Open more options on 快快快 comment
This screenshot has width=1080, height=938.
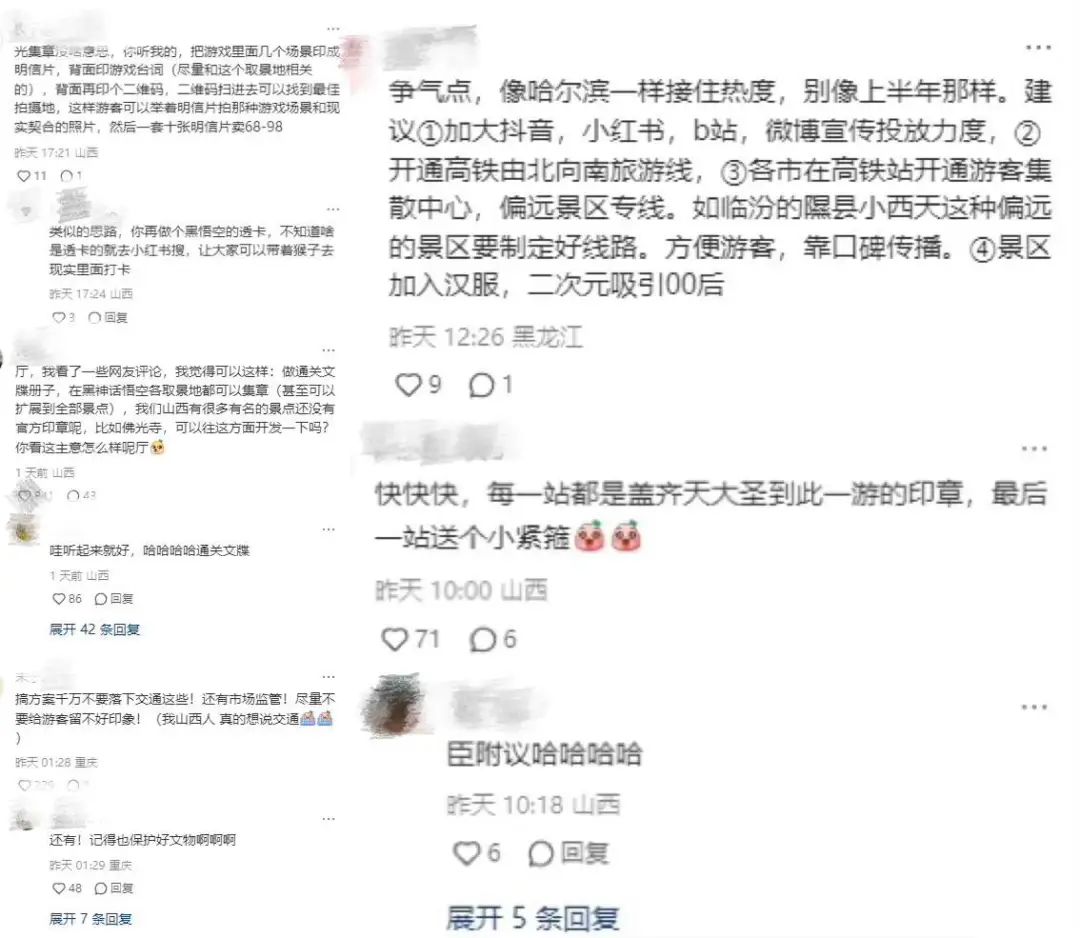tap(1034, 449)
